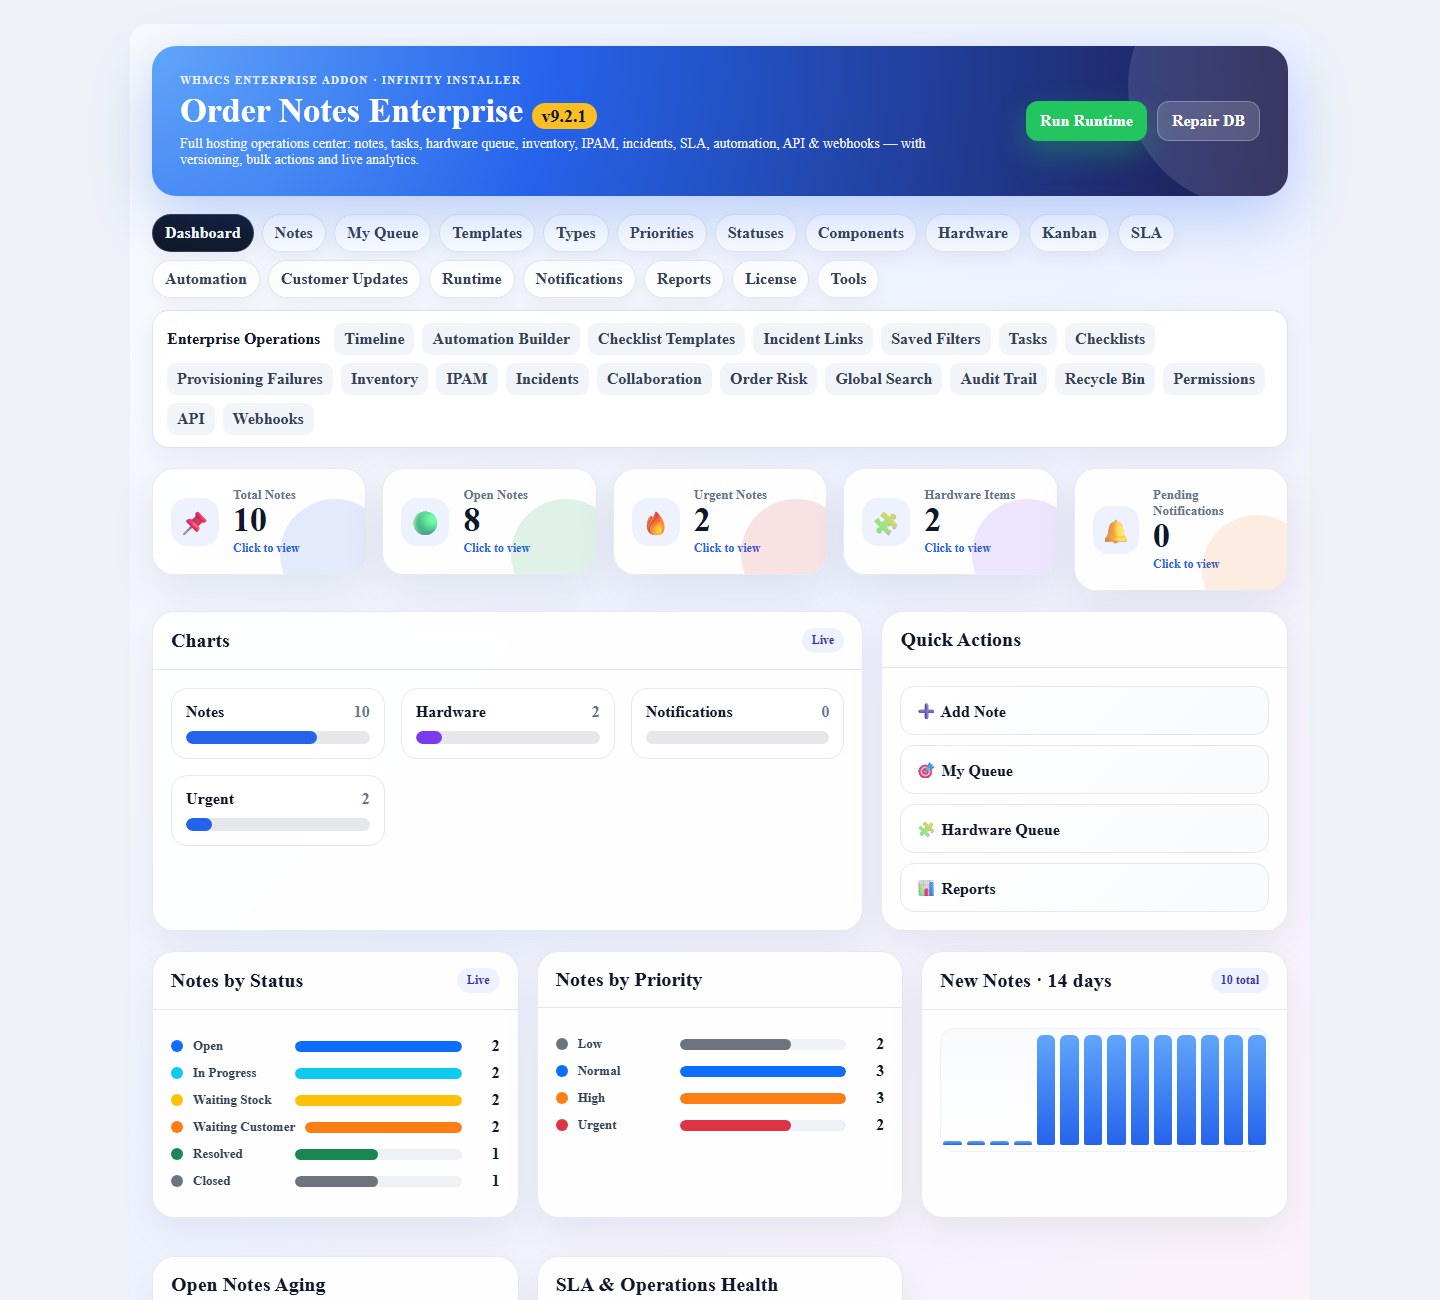Screen dimensions: 1440x1300
Task: Open Automation Builder in Enterprise Operations
Action: coord(501,339)
